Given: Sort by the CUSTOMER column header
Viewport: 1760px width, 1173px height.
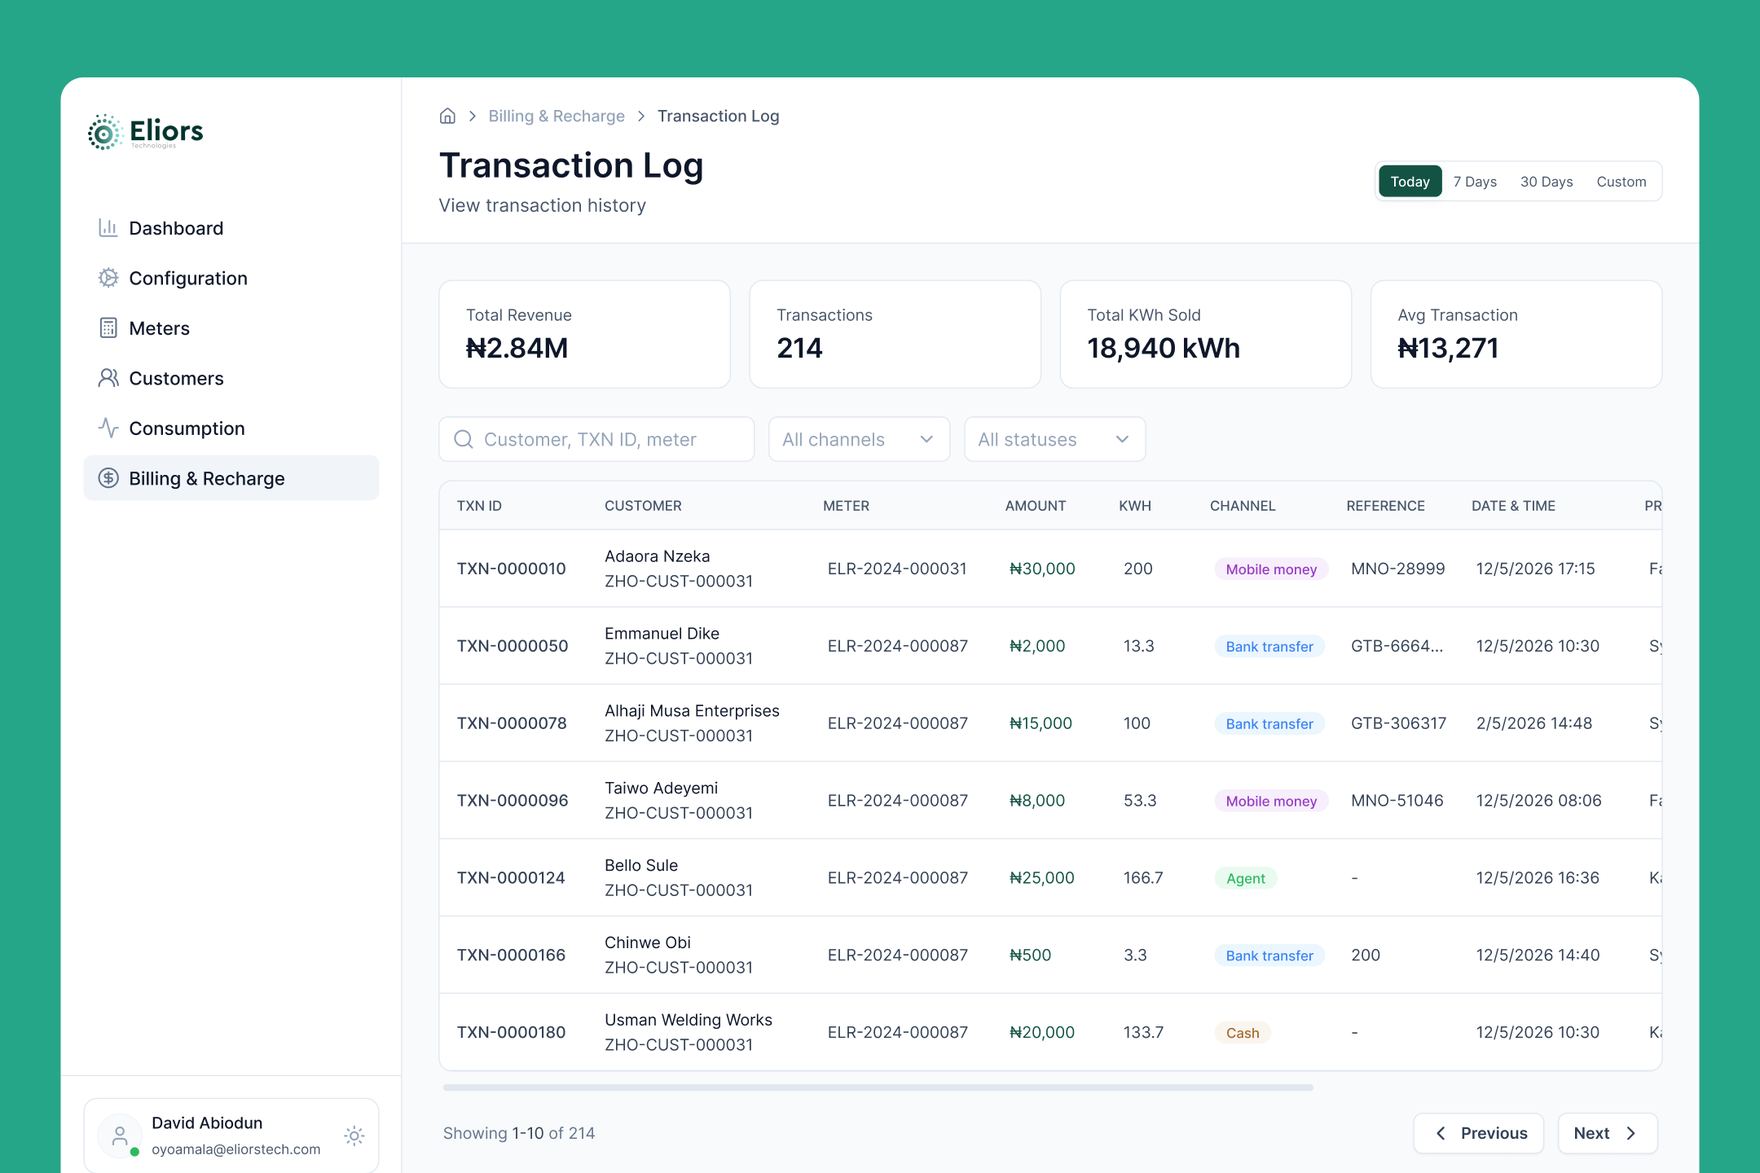Looking at the screenshot, I should pyautogui.click(x=643, y=506).
